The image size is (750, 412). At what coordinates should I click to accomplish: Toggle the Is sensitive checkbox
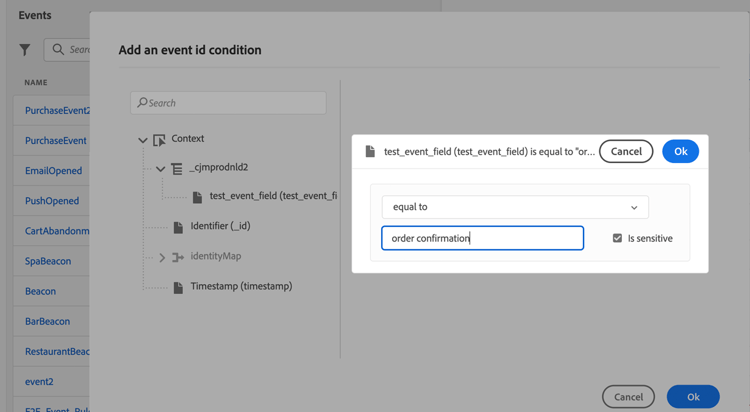[x=617, y=238]
